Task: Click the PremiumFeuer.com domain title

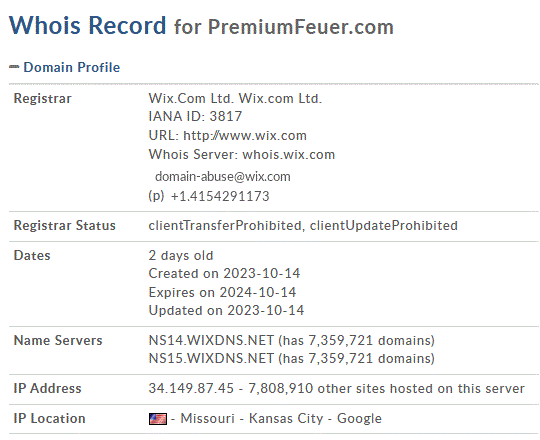Action: (301, 27)
